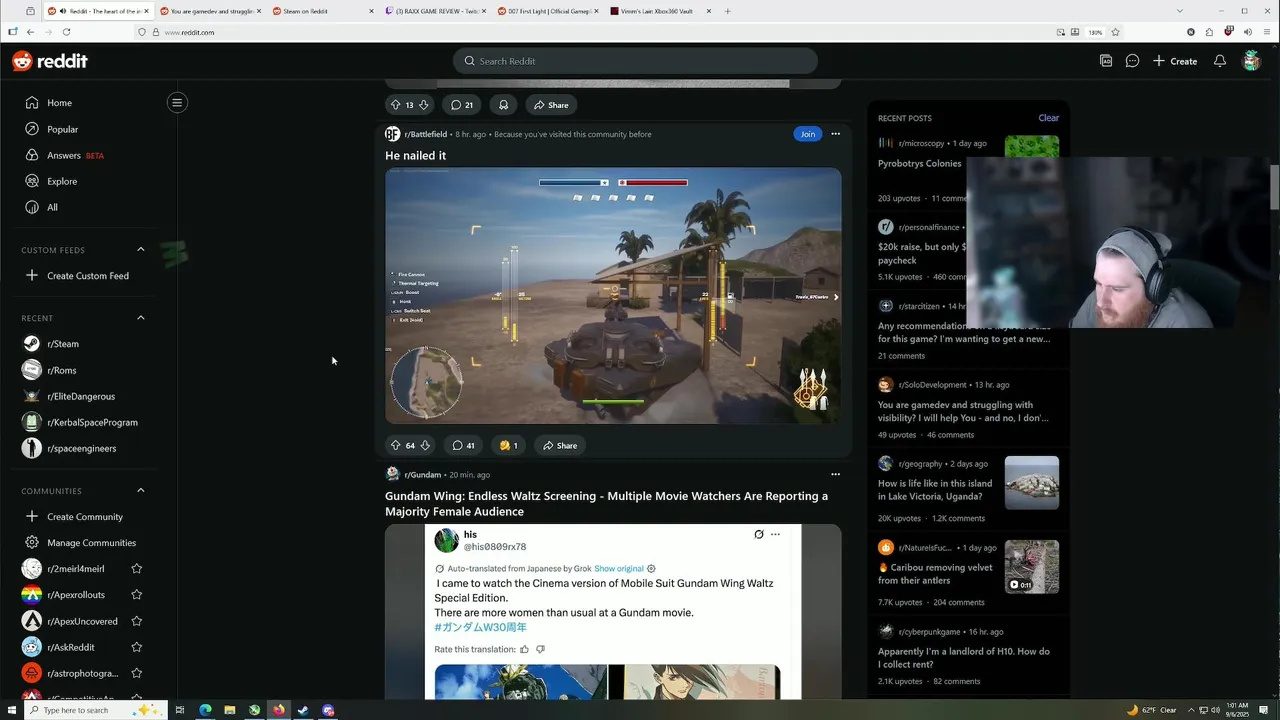
Task: Open the notifications bell
Action: 1219,61
